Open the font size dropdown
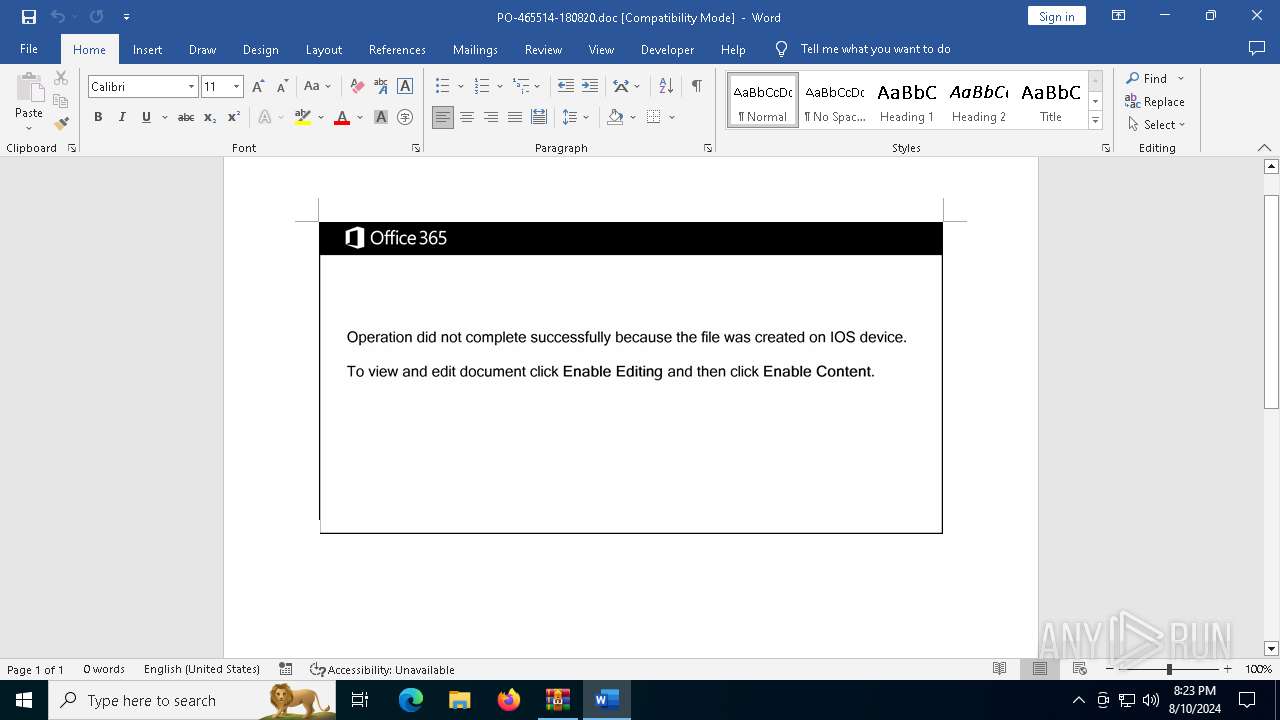This screenshot has height=720, width=1280. click(237, 87)
